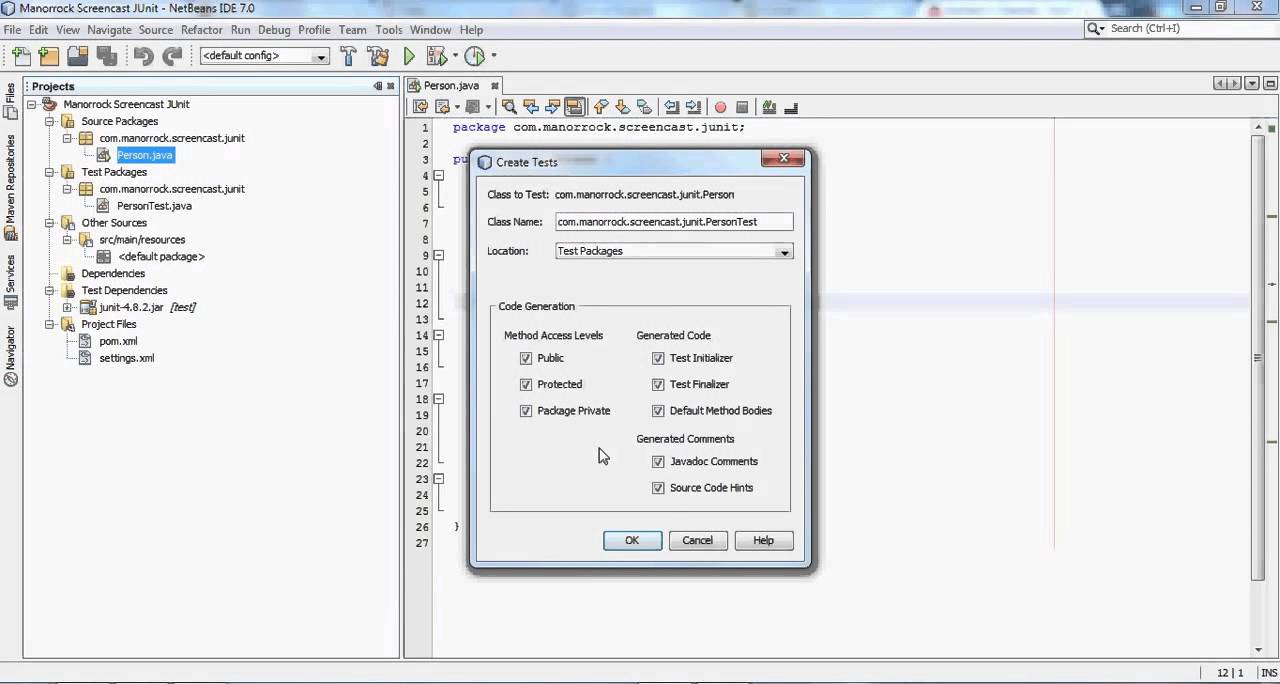Open the Maven Repositories side panel
This screenshot has height=684, width=1280.
11,188
